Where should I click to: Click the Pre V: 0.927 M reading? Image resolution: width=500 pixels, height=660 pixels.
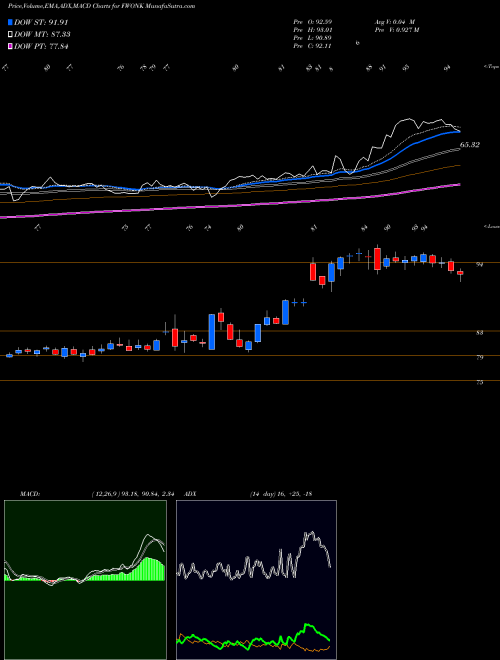[x=396, y=30]
